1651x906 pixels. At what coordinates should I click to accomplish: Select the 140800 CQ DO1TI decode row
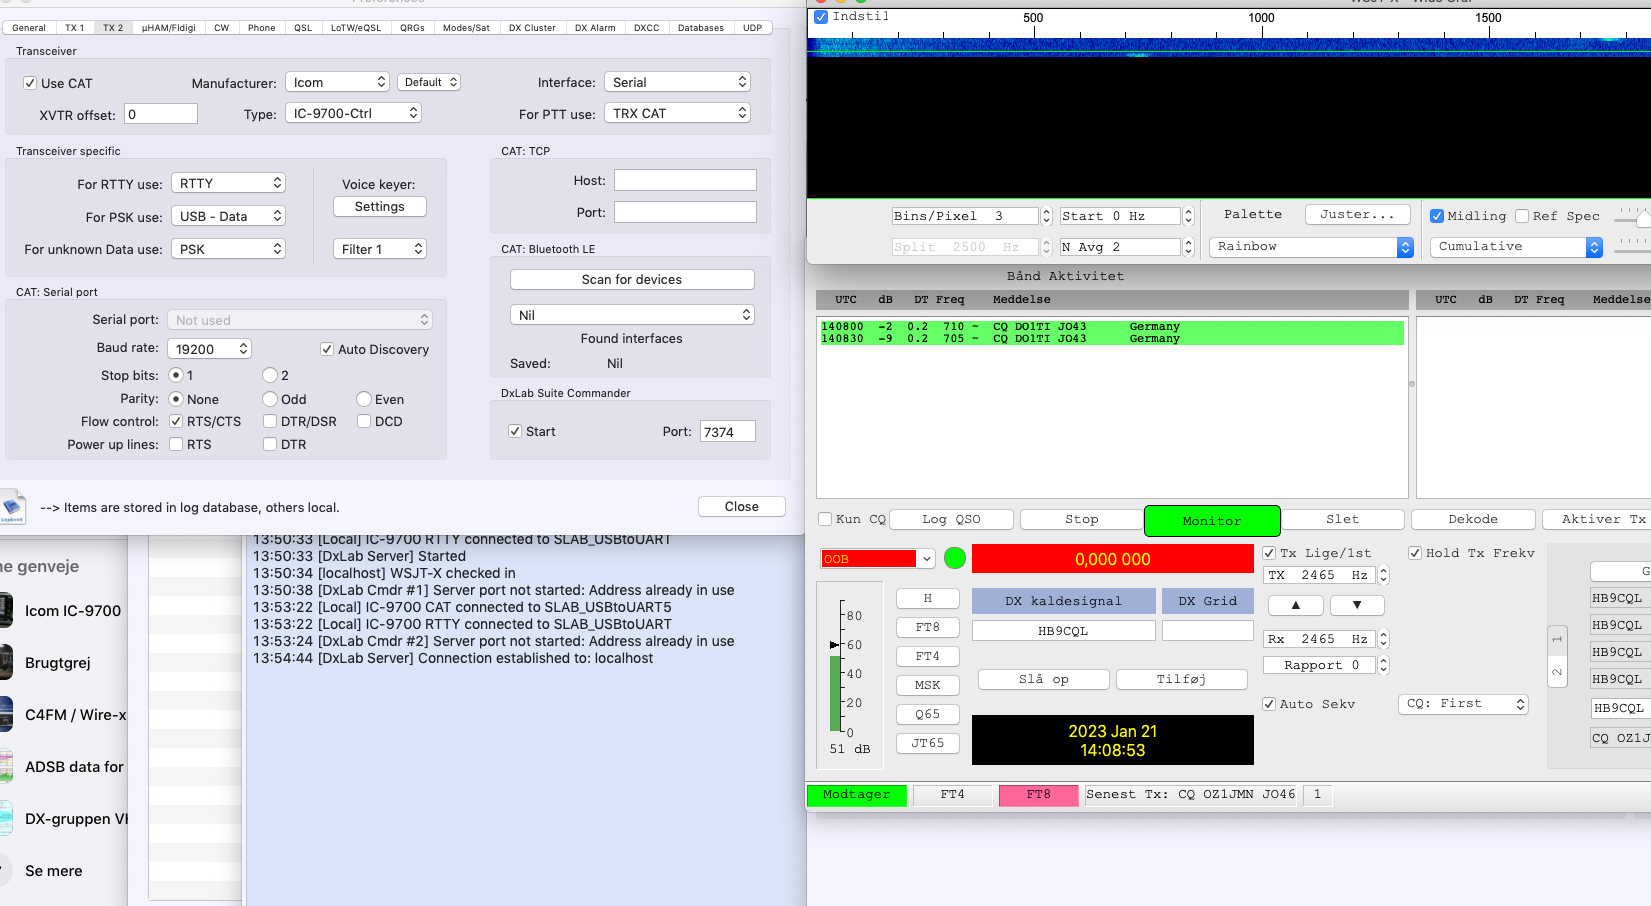1111,327
